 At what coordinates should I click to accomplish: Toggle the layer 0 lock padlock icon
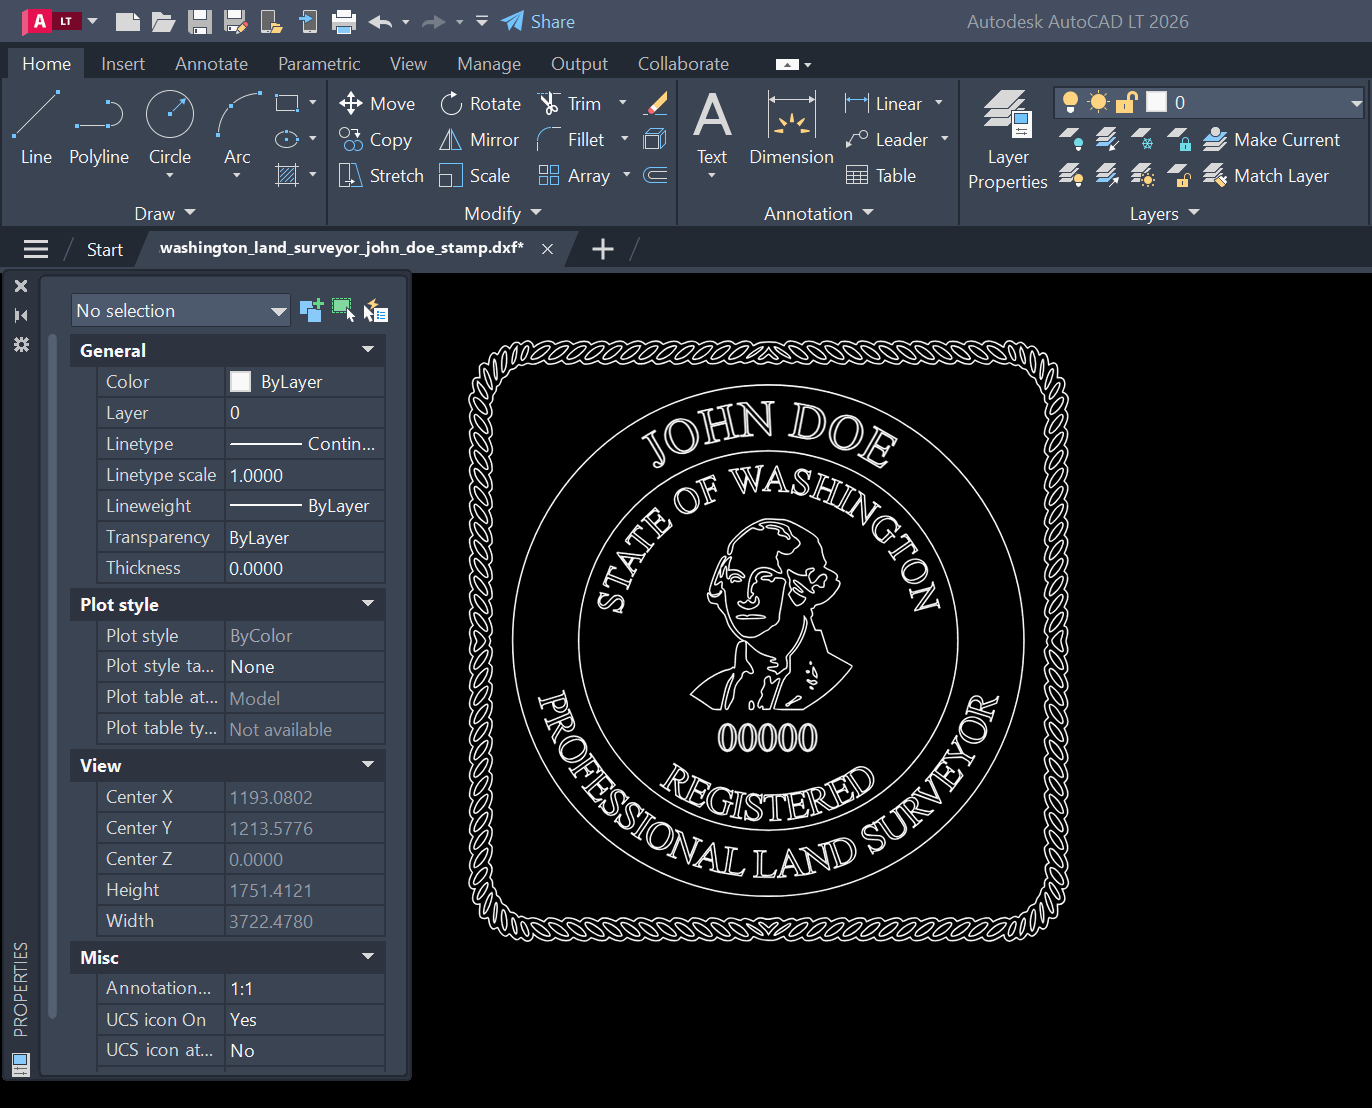1126,102
